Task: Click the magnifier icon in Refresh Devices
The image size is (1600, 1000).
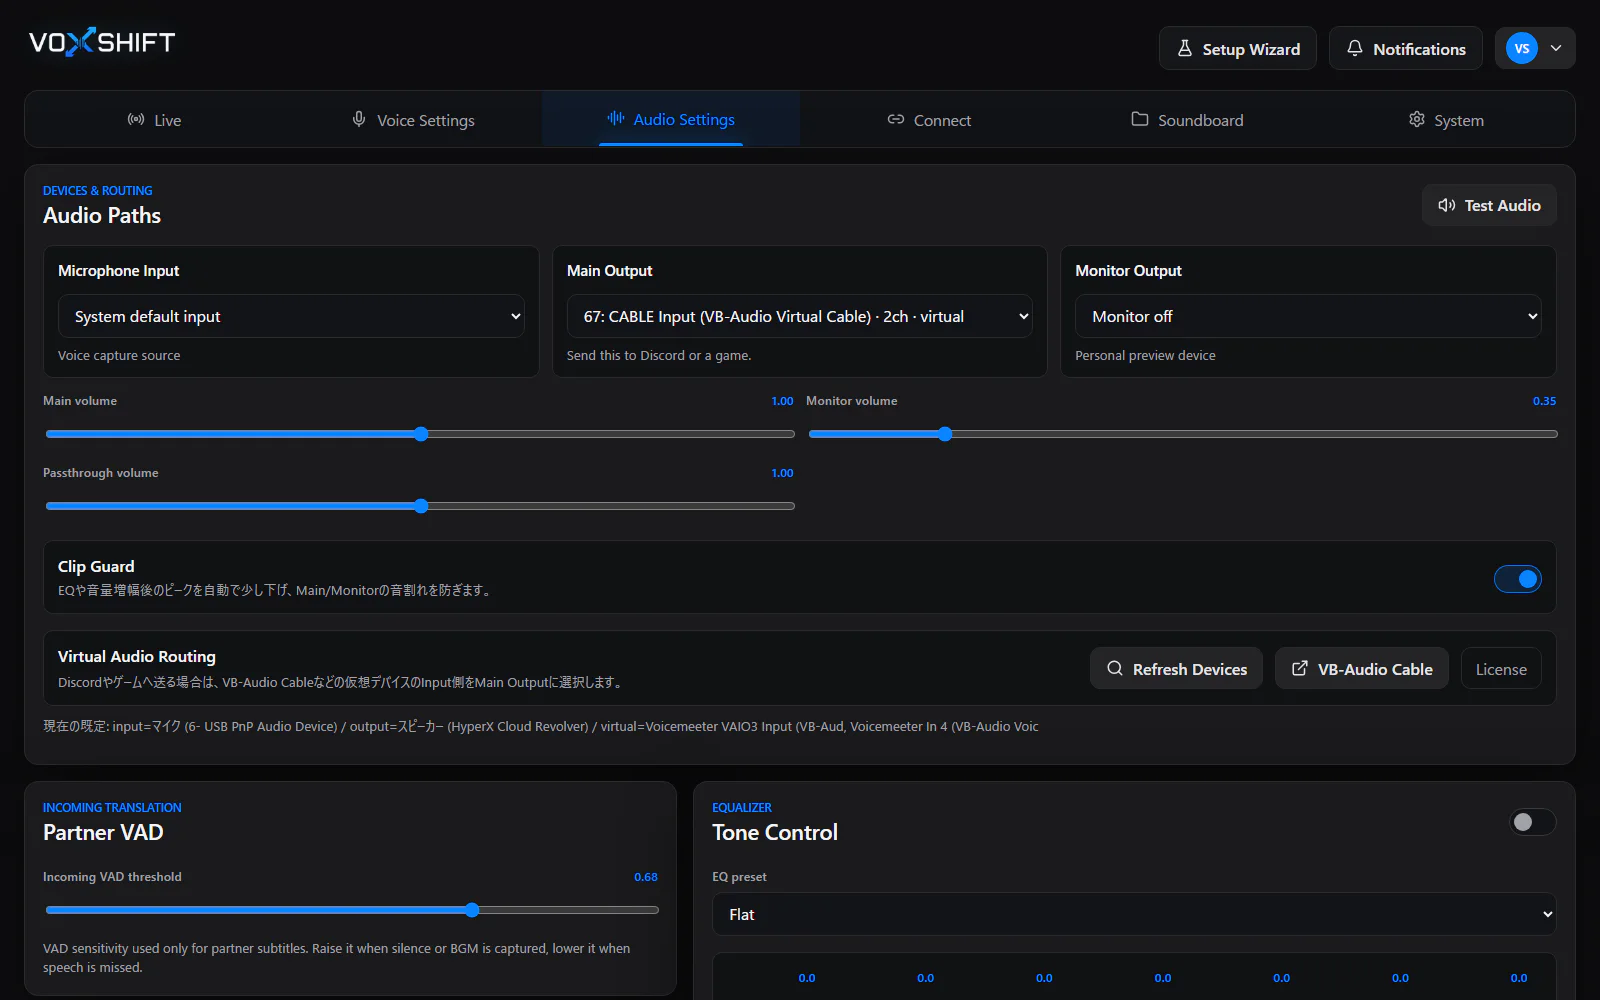Action: click(1115, 668)
